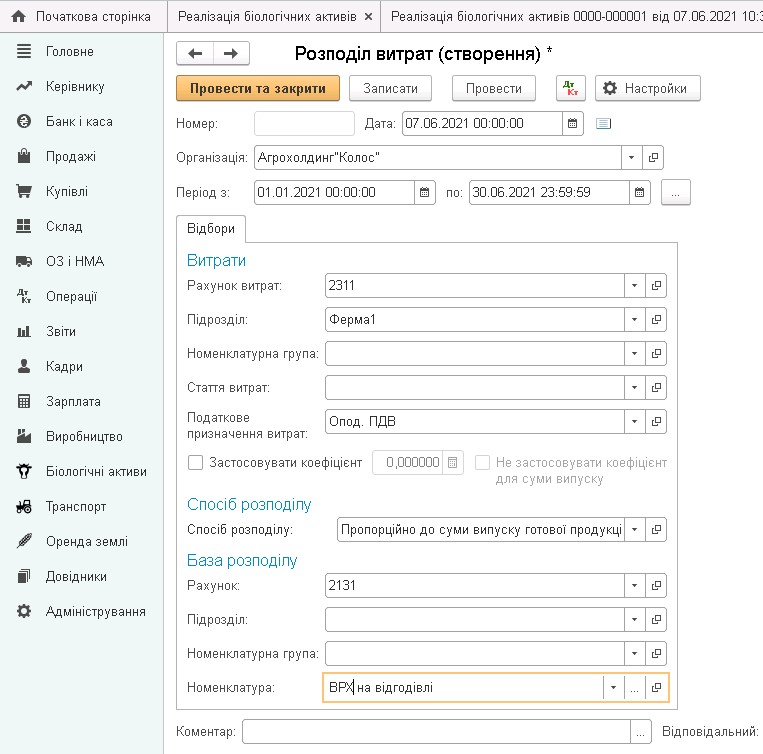
Task: Open the Настройки settings button
Action: [647, 88]
